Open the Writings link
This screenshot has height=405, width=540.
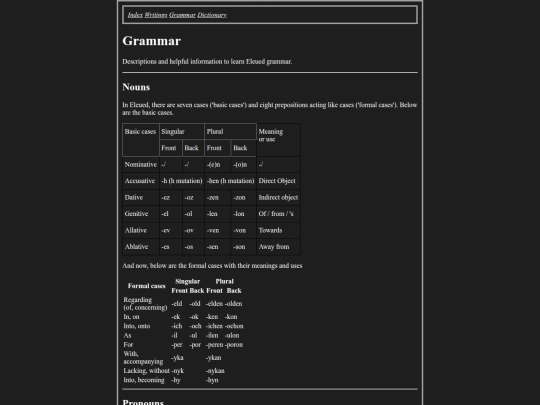point(156,15)
